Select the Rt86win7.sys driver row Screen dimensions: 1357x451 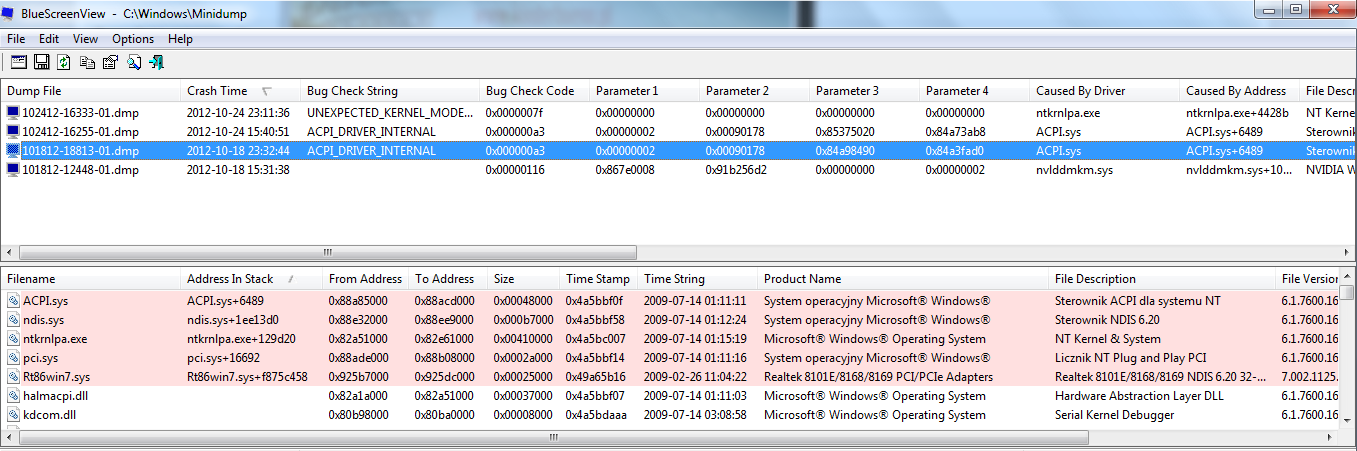[x=678, y=377]
